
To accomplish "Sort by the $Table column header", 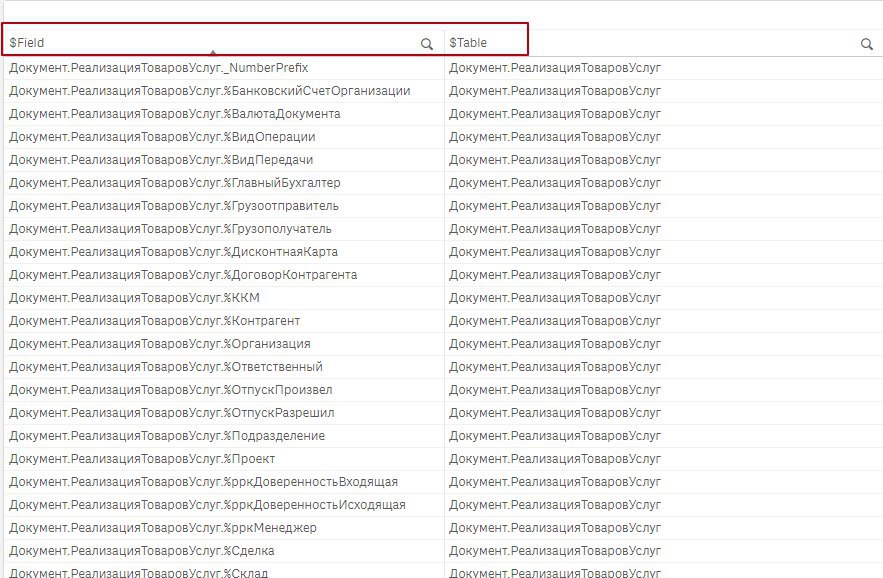I will pyautogui.click(x=468, y=43).
